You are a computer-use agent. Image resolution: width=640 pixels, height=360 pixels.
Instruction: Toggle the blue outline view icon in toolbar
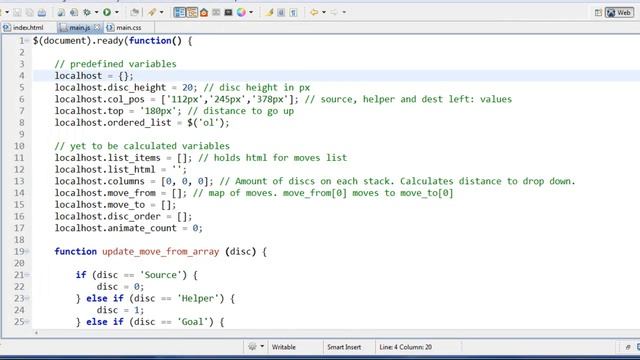click(x=180, y=13)
